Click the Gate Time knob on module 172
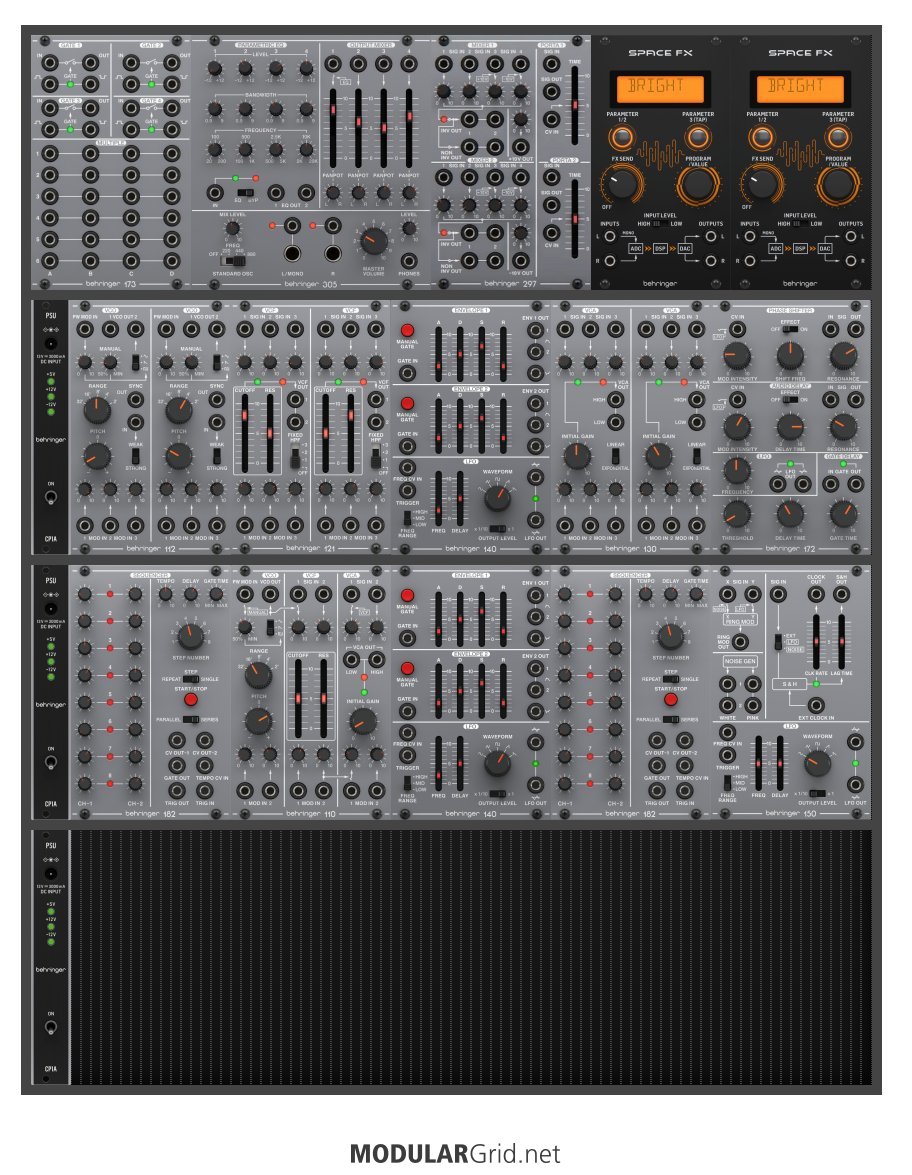 (843, 514)
